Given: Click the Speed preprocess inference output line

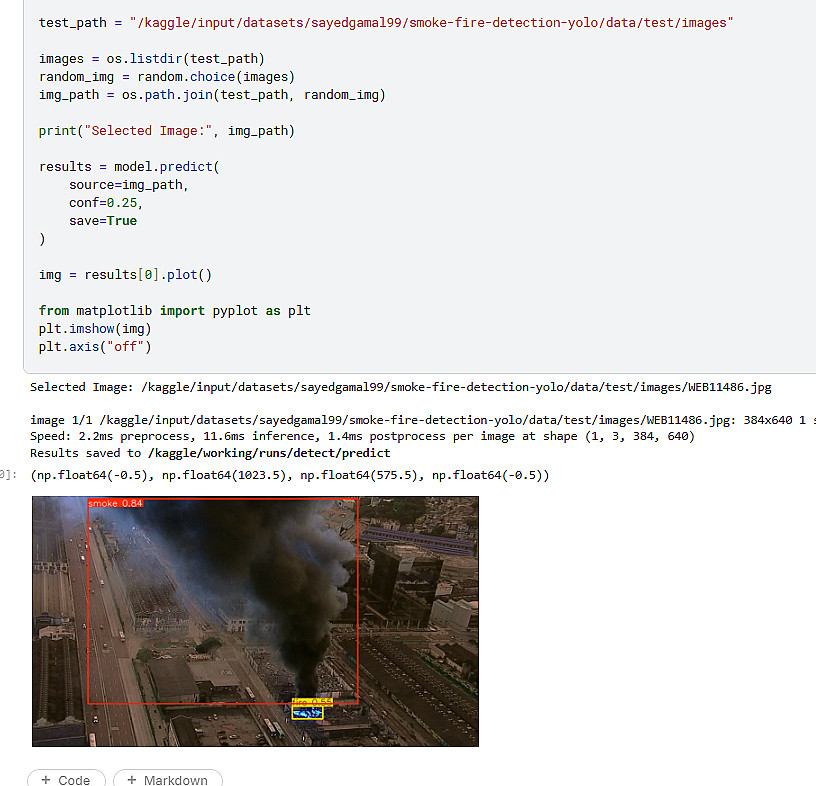Looking at the screenshot, I should tap(362, 436).
